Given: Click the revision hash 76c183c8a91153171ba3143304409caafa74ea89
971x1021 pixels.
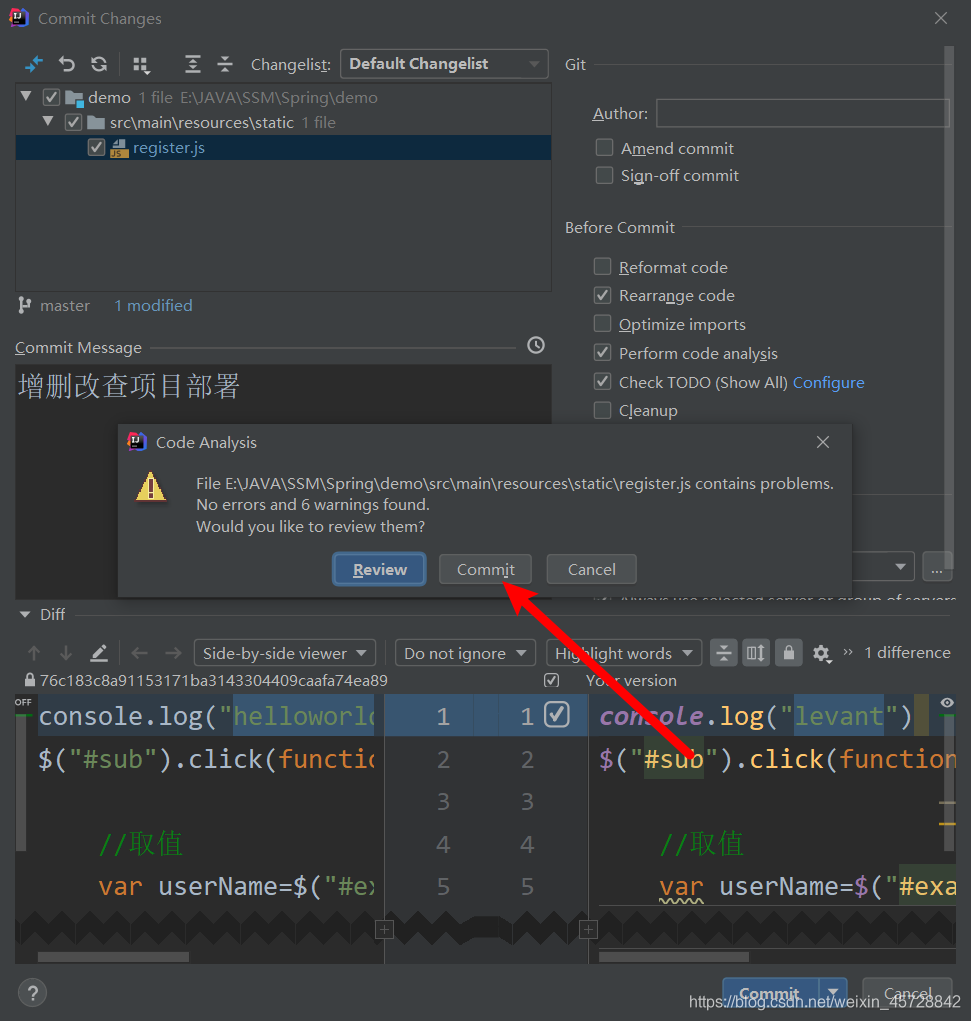Looking at the screenshot, I should [x=214, y=680].
